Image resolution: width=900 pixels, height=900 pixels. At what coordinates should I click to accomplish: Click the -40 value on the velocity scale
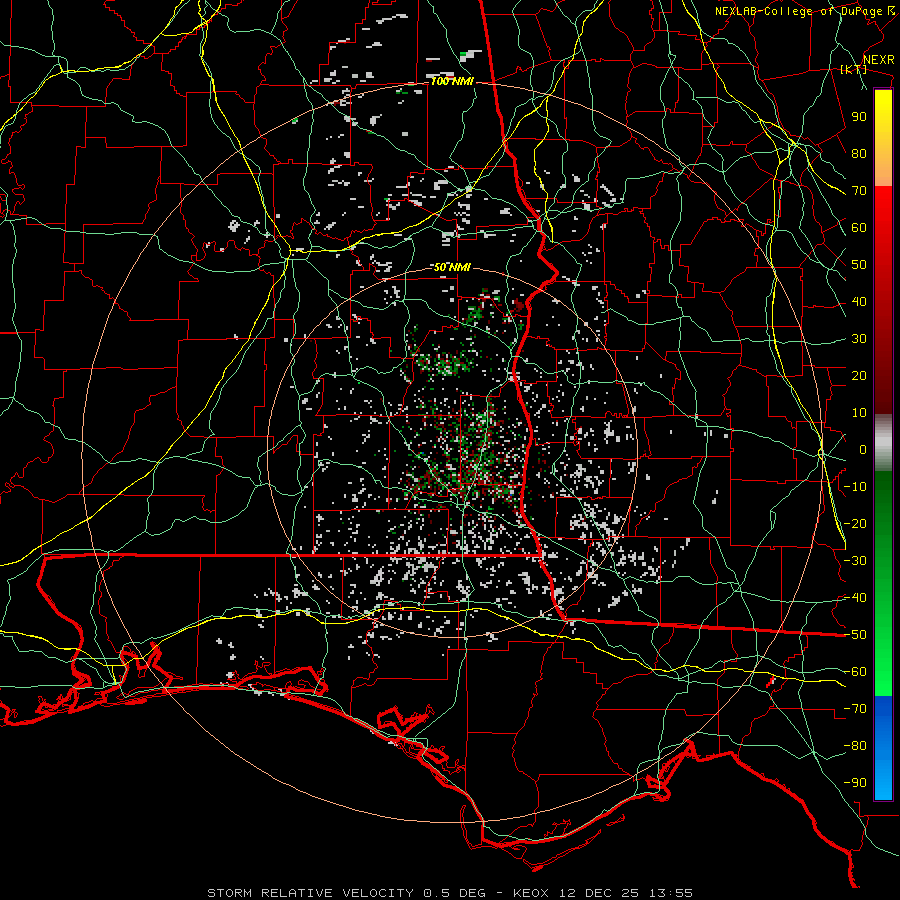855,598
